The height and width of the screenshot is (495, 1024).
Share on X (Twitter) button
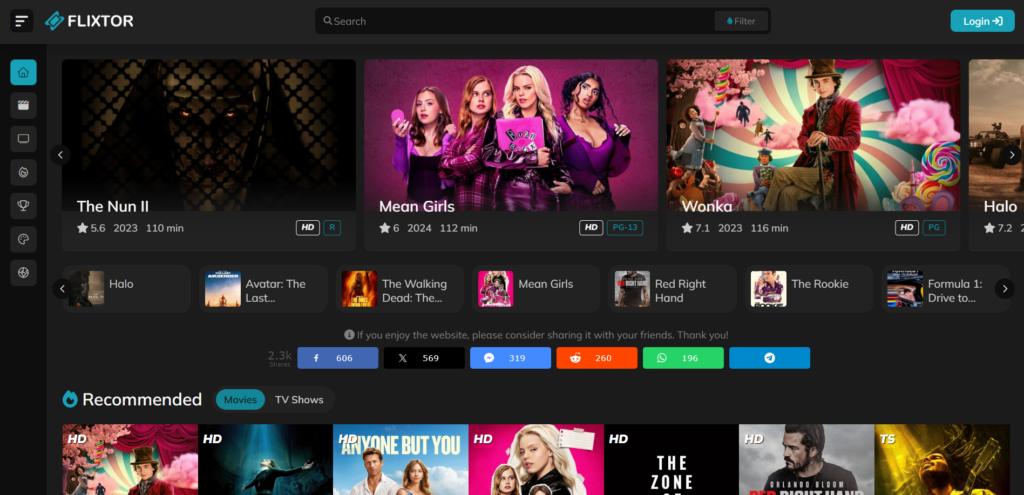pos(424,358)
